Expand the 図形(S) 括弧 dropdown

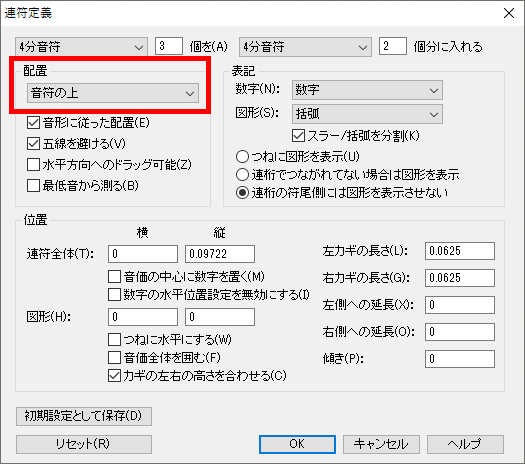pos(367,114)
